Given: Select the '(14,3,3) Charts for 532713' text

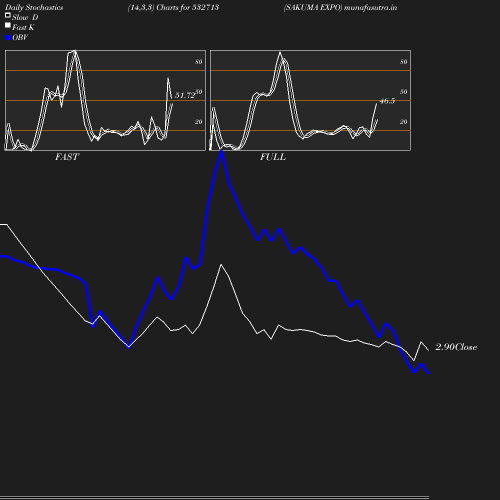Looking at the screenshot, I should click(x=173, y=8).
